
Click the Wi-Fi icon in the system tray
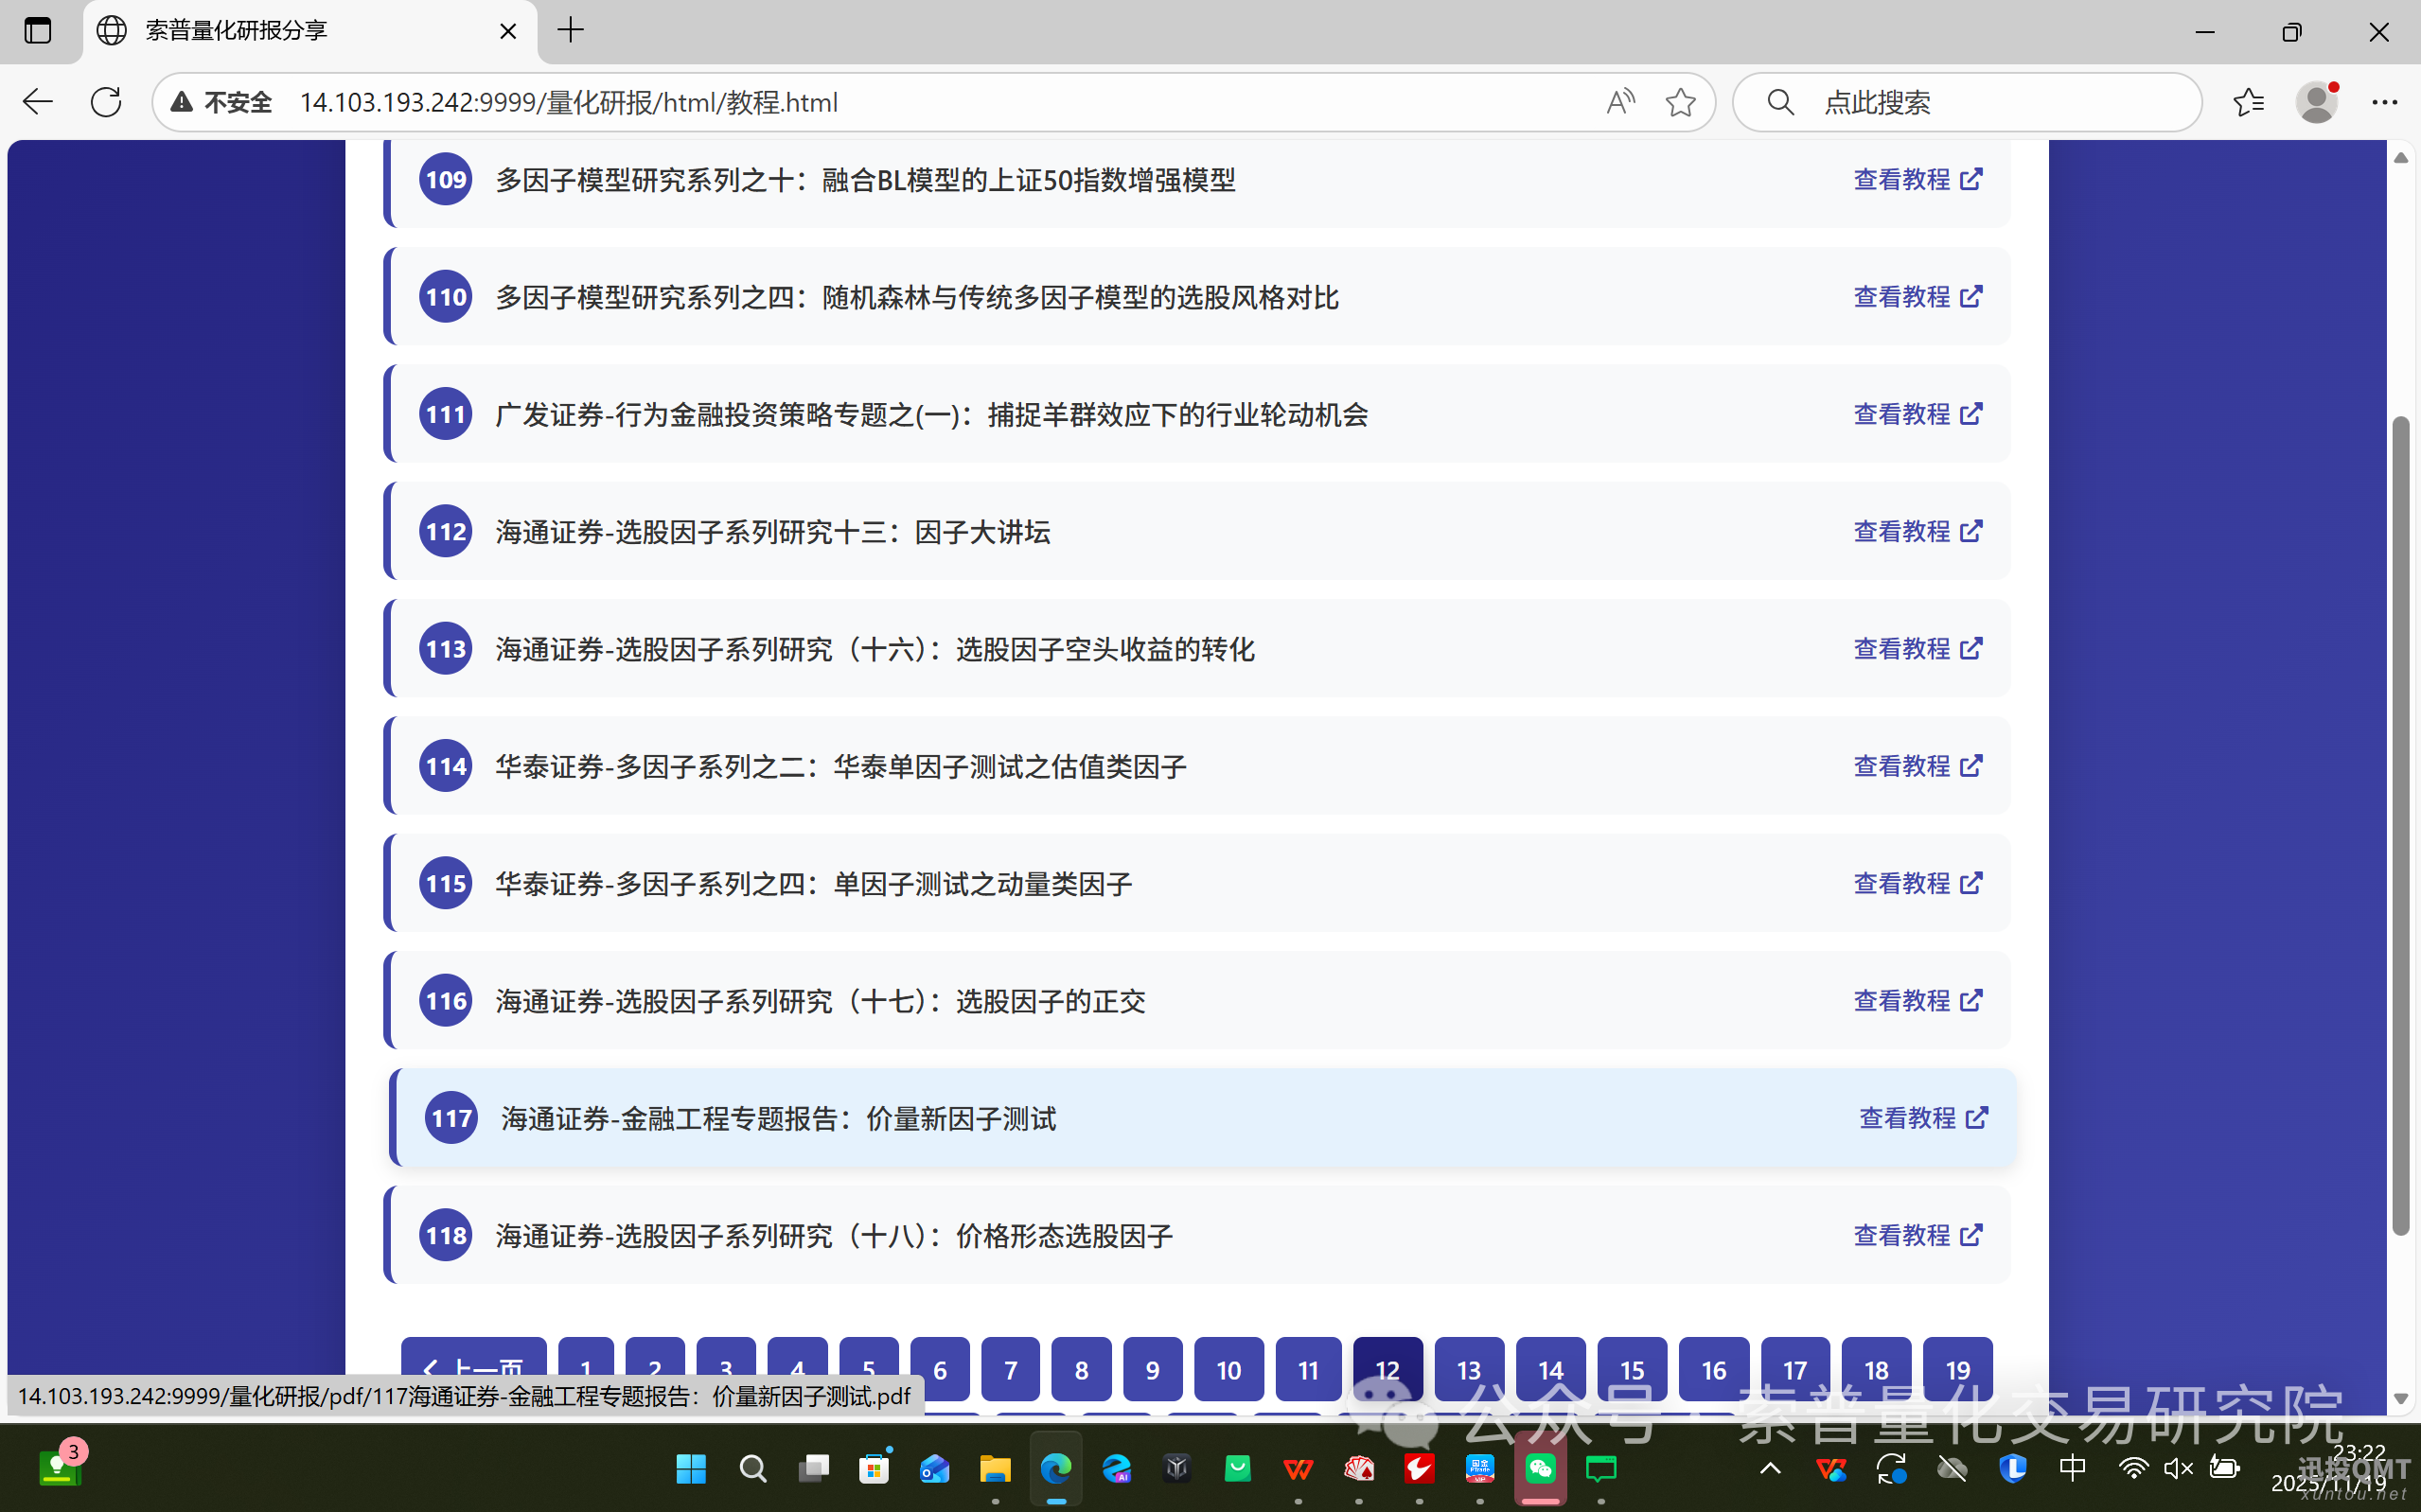[x=2135, y=1468]
